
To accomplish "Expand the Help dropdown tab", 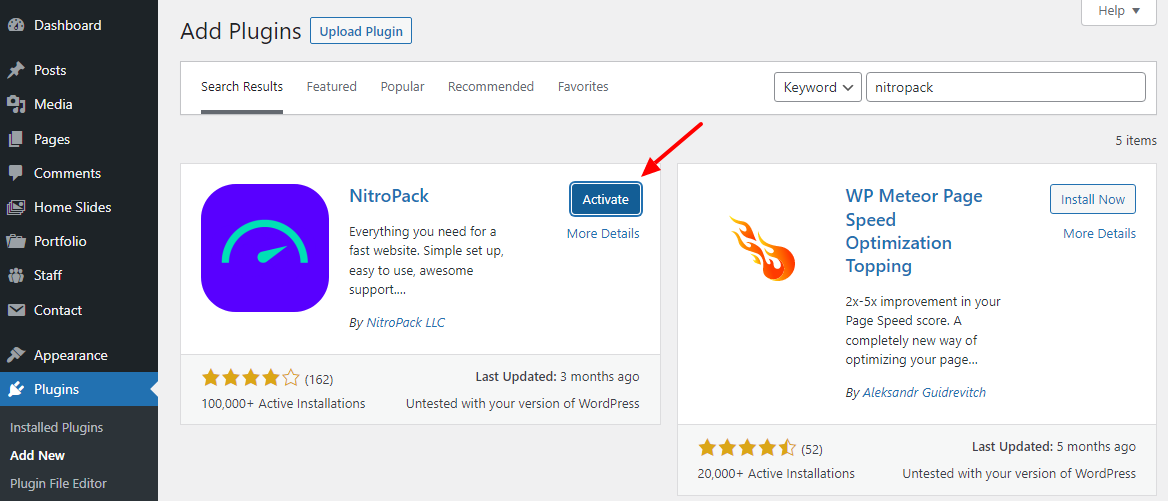I will coord(1125,11).
